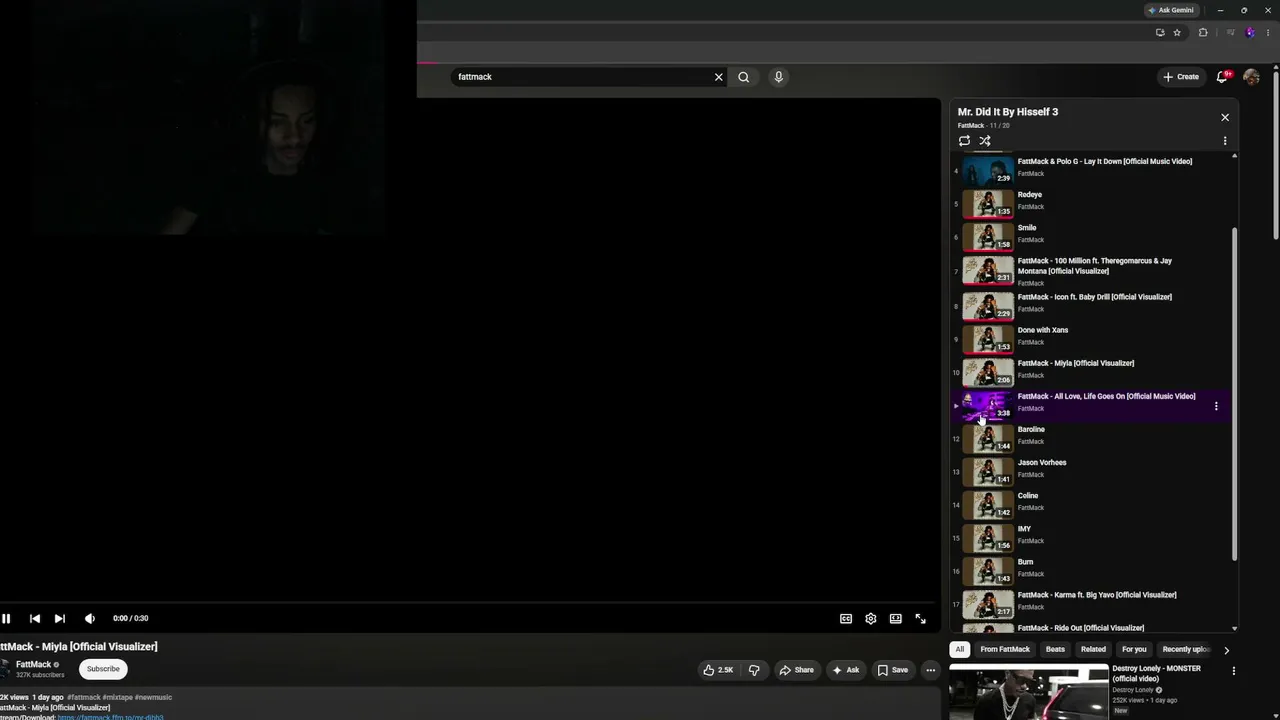Image resolution: width=1280 pixels, height=720 pixels.
Task: Open more actions menu beside Save
Action: [931, 670]
